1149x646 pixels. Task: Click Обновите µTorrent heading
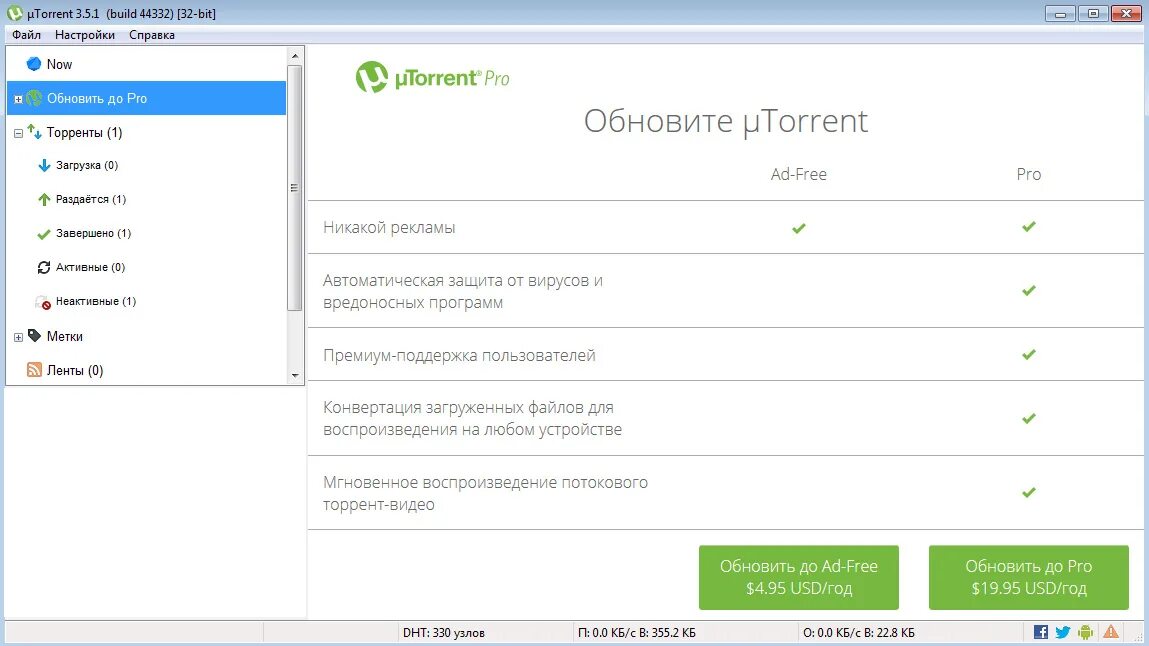tap(725, 121)
